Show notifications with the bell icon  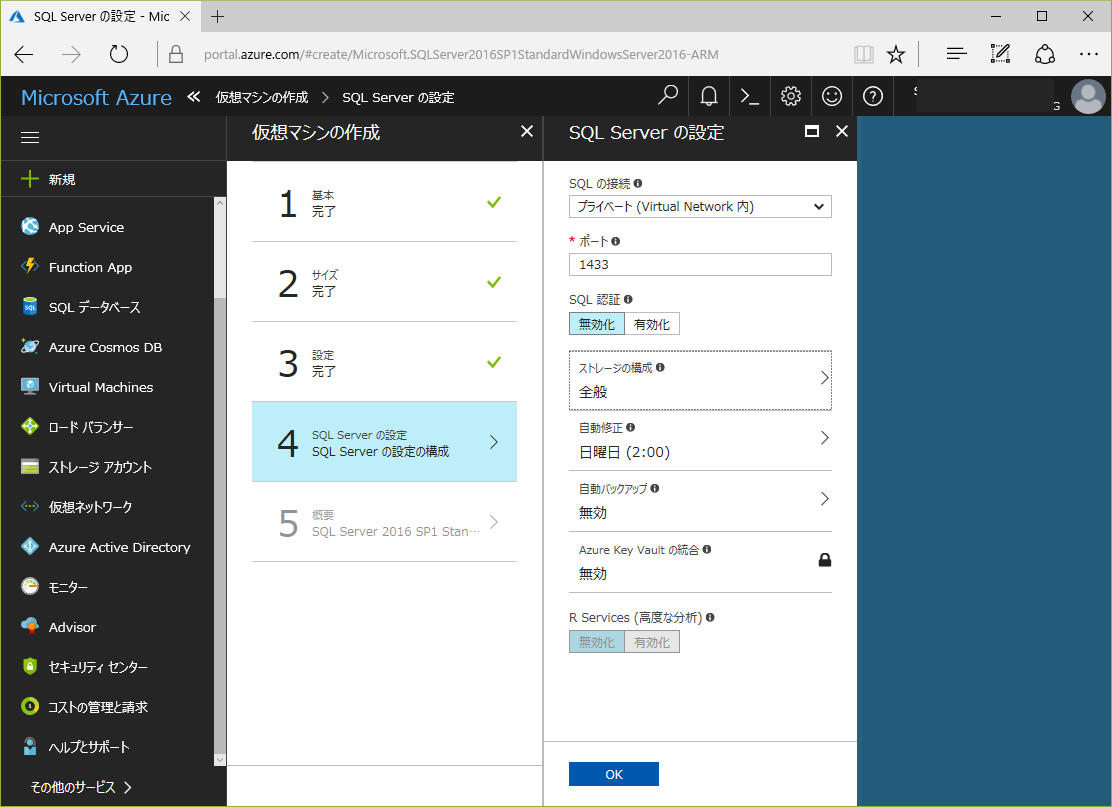tap(708, 96)
